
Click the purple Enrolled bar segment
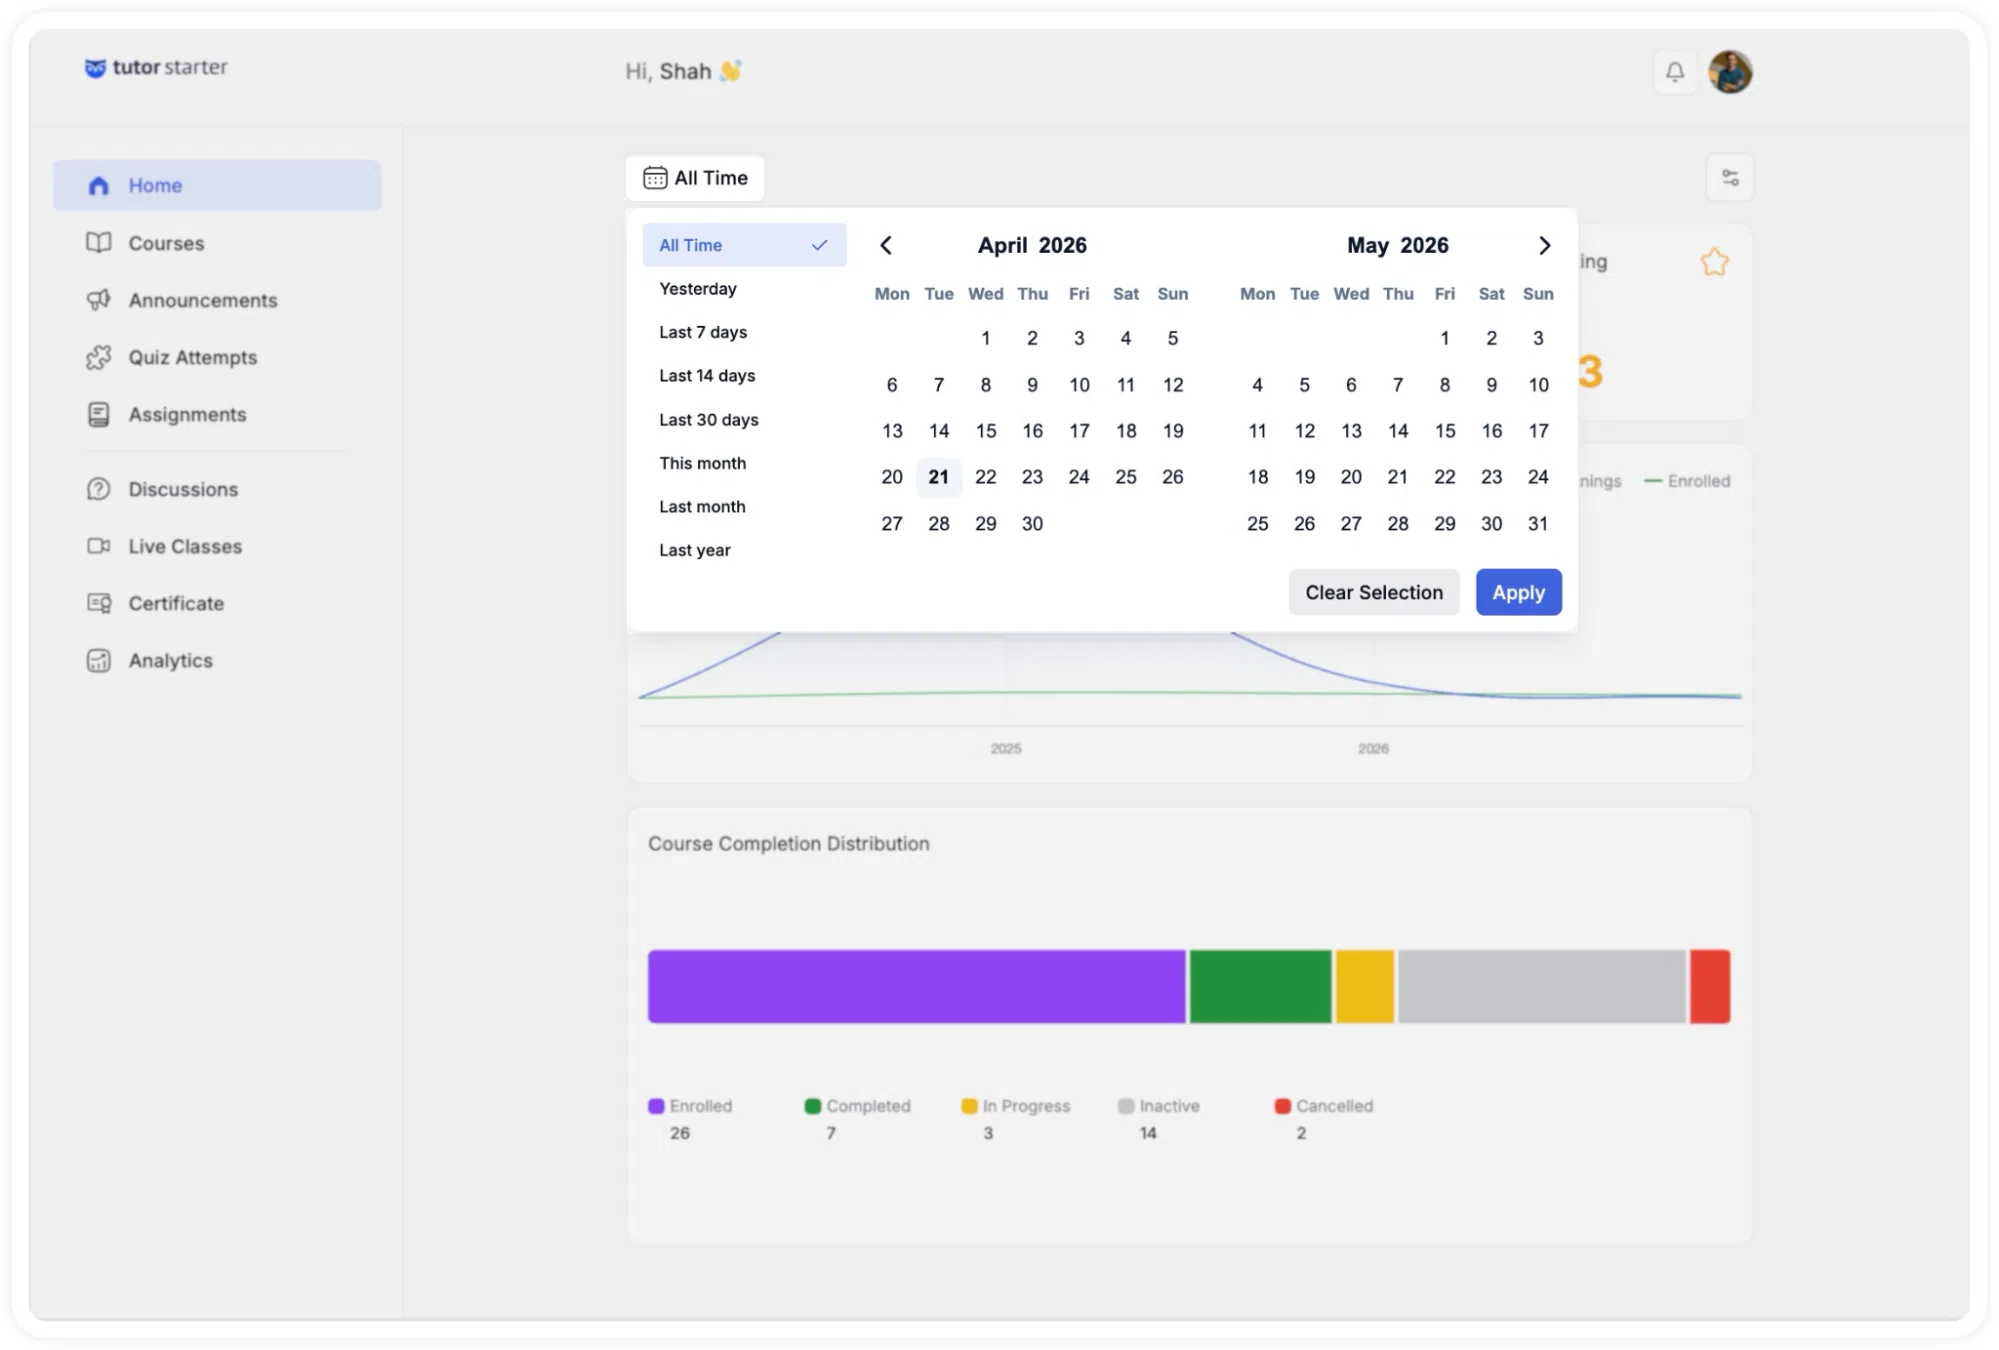(916, 986)
